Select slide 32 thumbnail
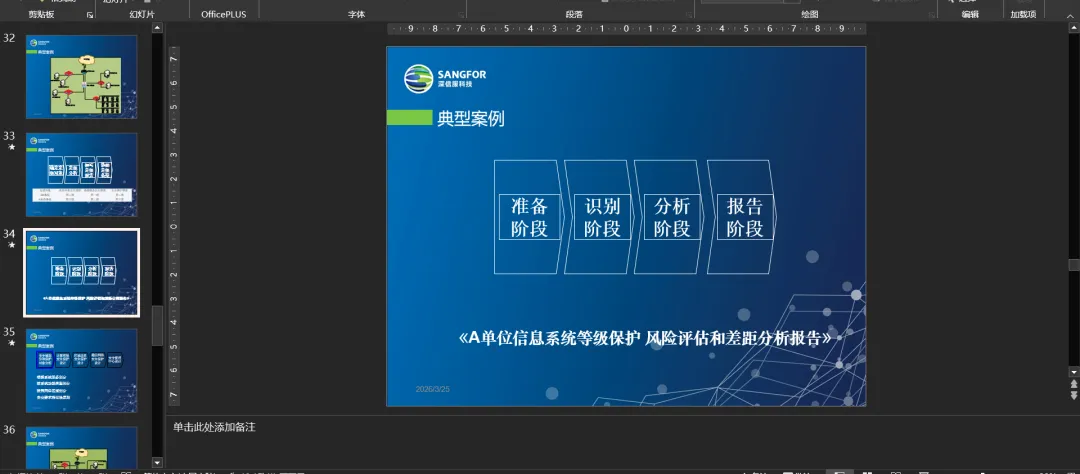Screen dimensions: 1080x474 (x=81, y=76)
